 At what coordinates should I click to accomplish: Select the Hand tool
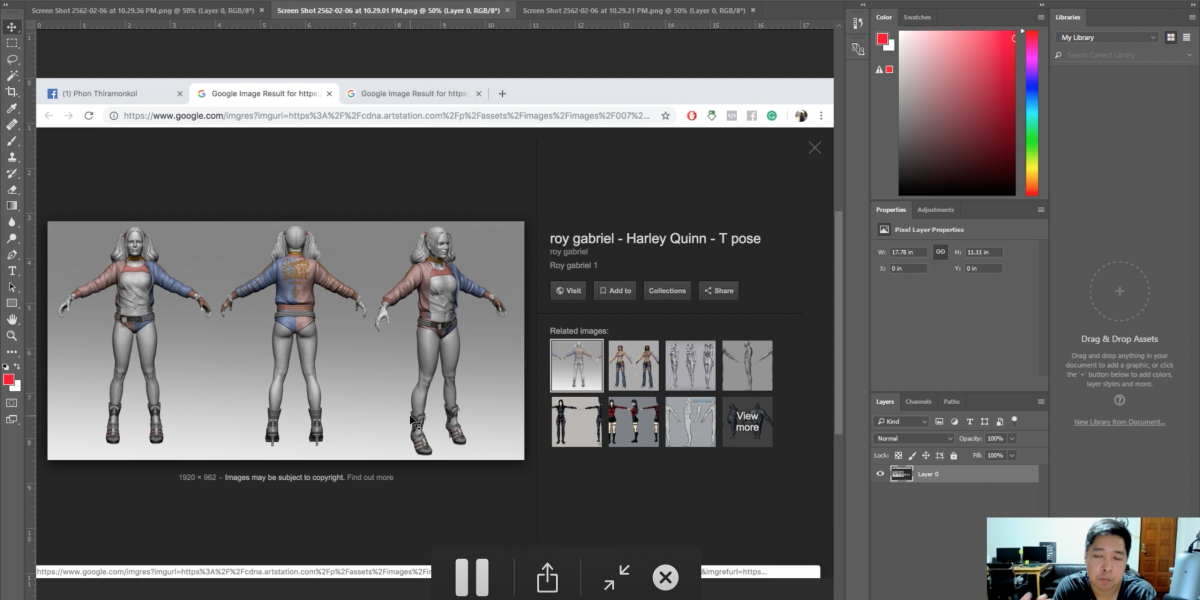tap(12, 319)
